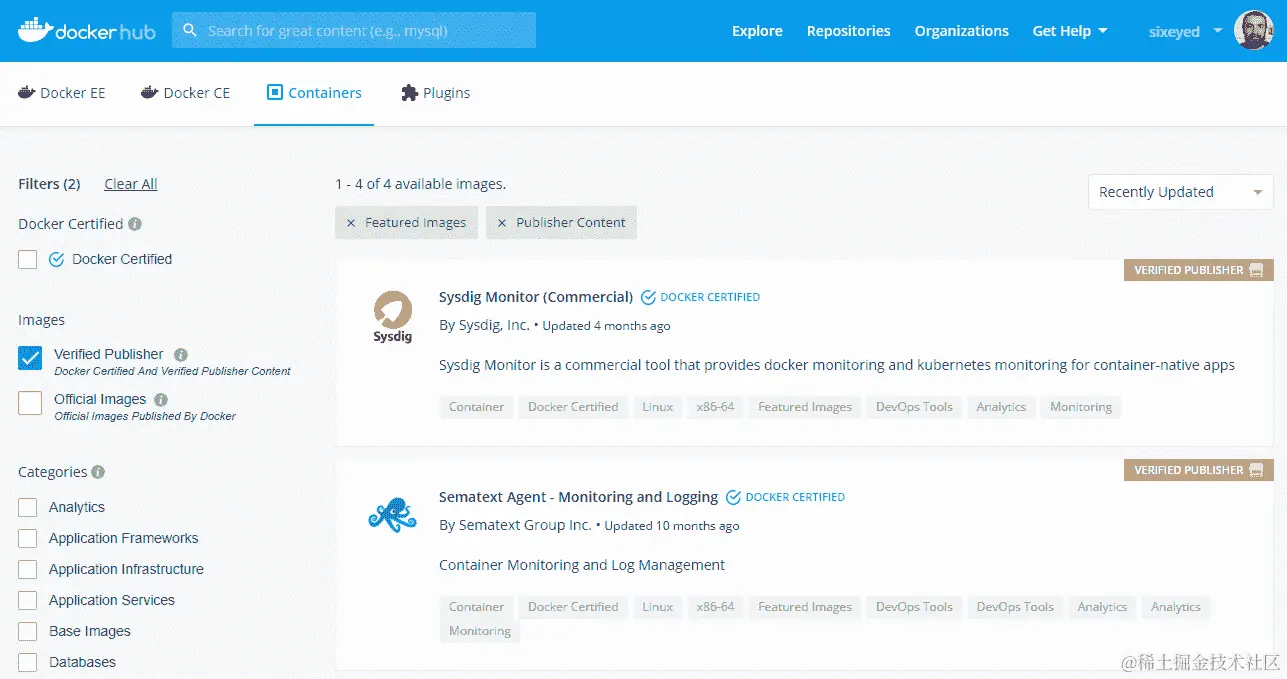Open the Plugins tab
Image resolution: width=1287 pixels, height=679 pixels.
[x=435, y=93]
